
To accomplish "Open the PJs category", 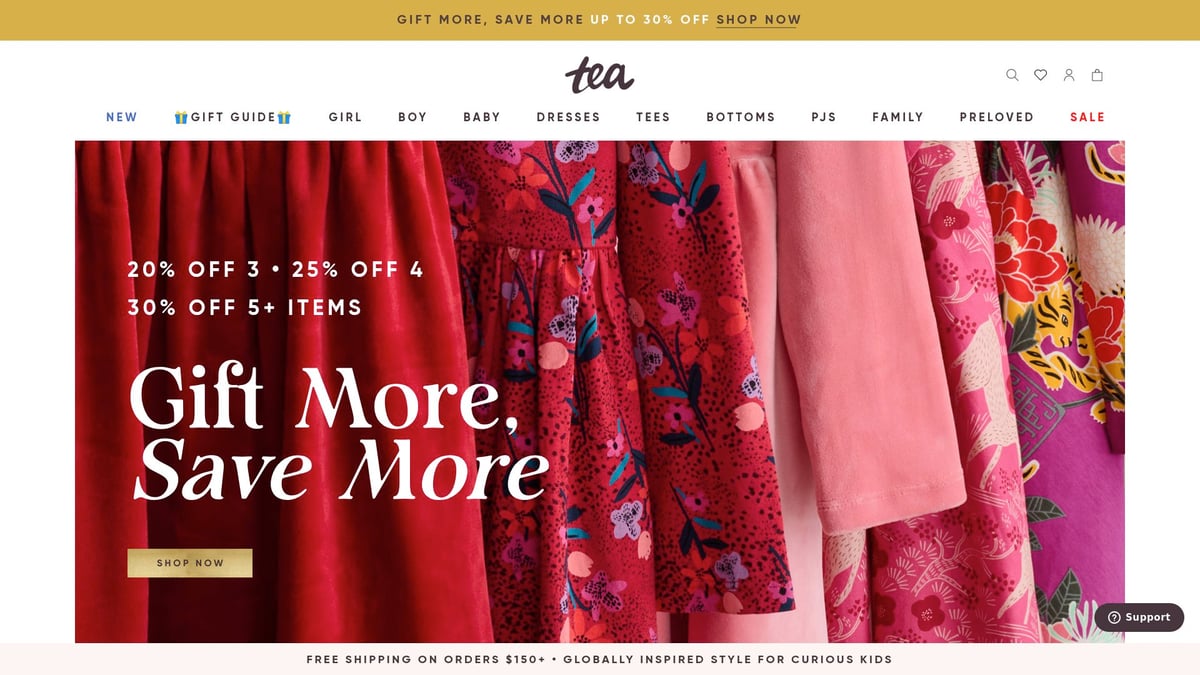I will 824,117.
